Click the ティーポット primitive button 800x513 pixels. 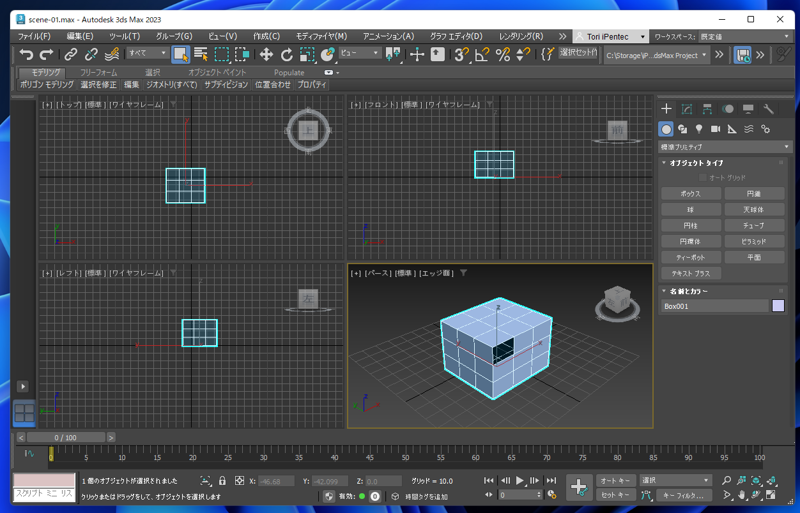[x=691, y=257]
